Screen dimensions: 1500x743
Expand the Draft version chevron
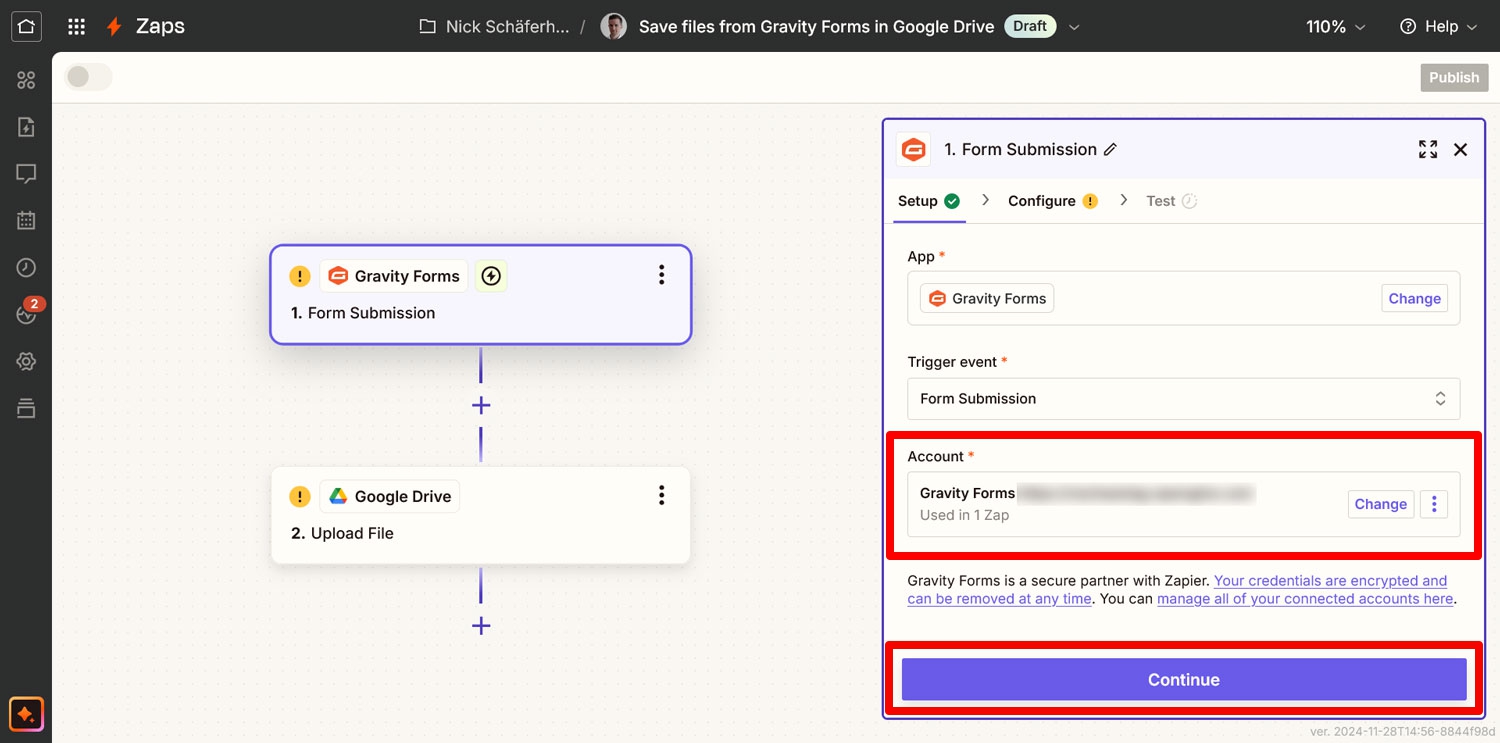tap(1075, 27)
